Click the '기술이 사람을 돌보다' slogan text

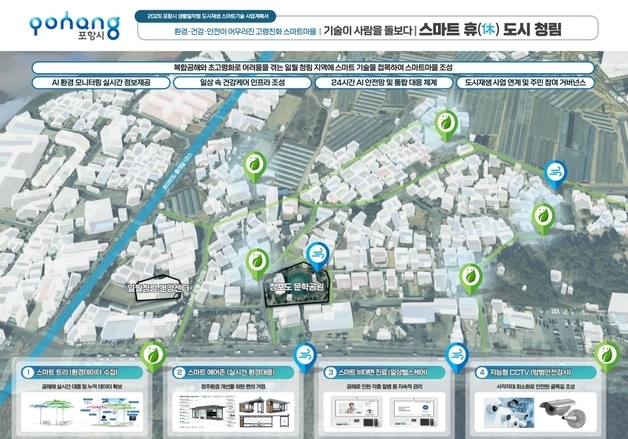pos(368,30)
